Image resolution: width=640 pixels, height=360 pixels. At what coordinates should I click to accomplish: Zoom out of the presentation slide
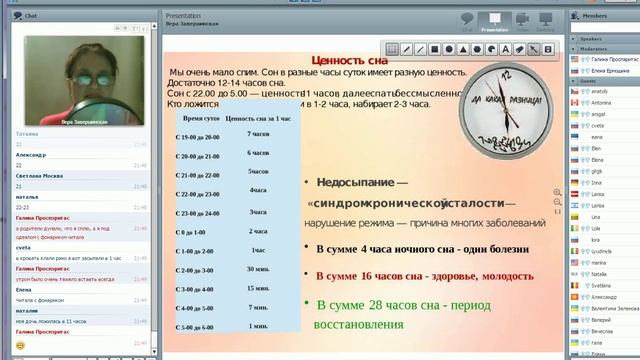557,202
